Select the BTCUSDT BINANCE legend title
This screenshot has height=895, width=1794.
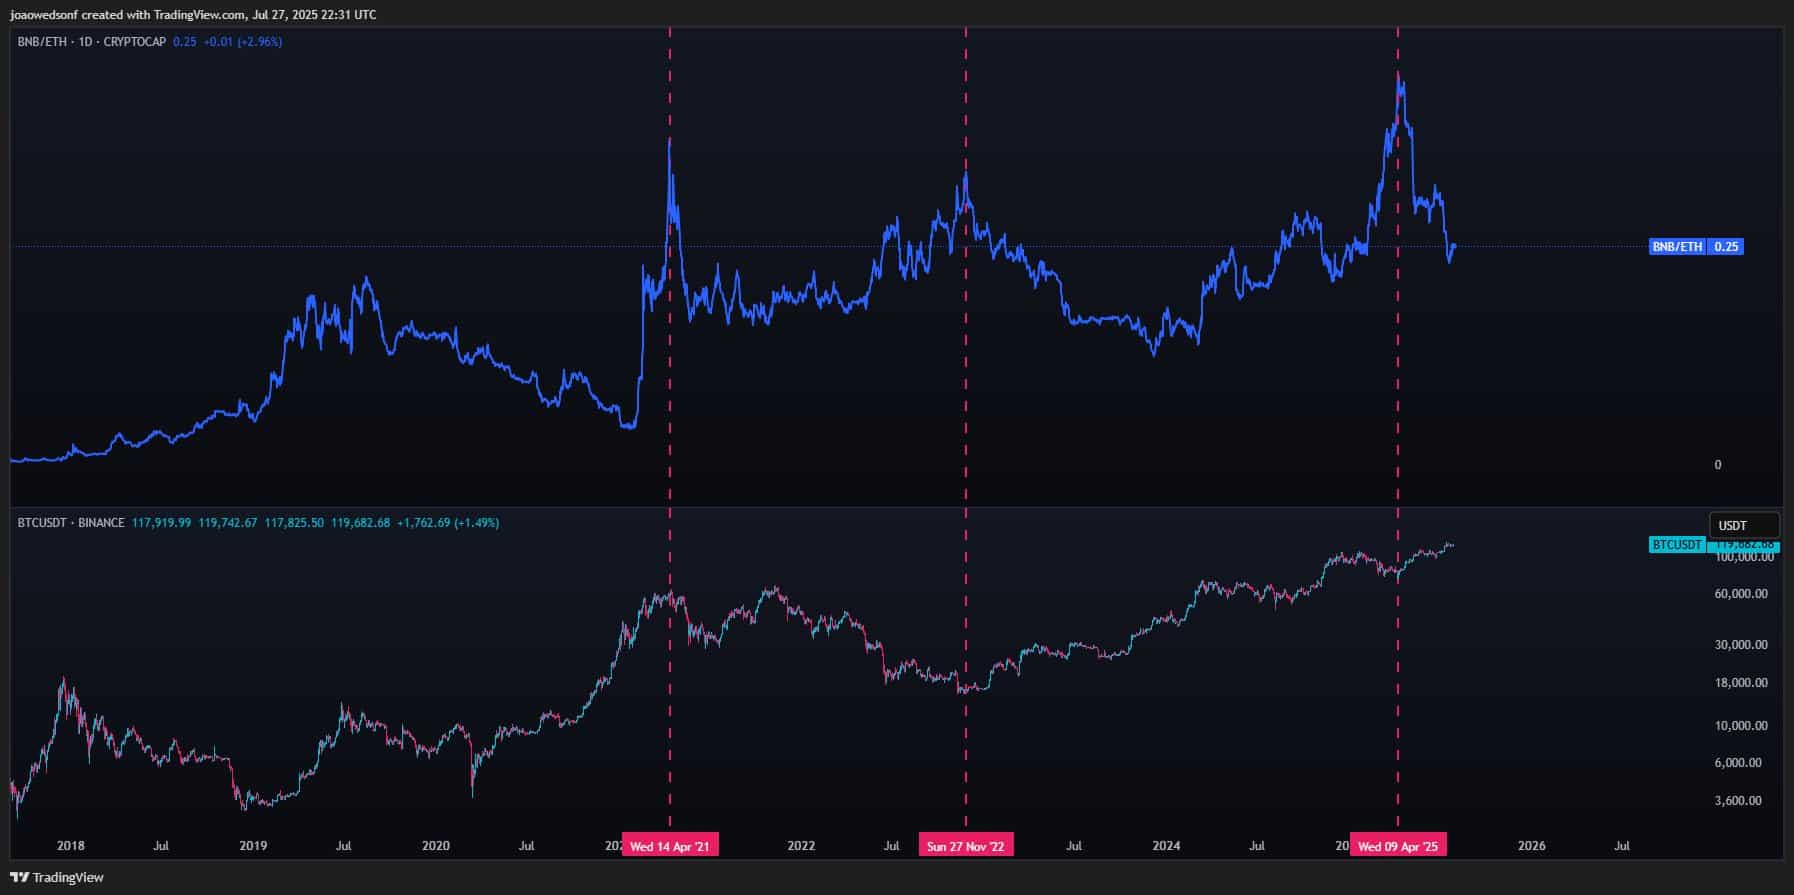tap(71, 523)
